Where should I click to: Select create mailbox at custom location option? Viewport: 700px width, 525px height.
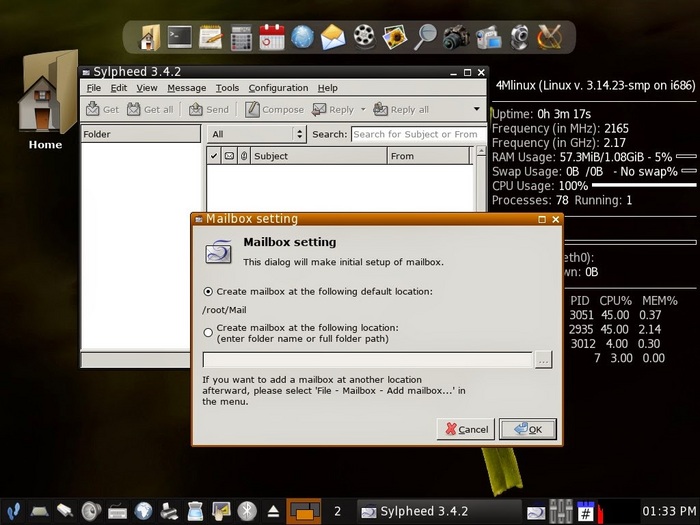pyautogui.click(x=208, y=332)
